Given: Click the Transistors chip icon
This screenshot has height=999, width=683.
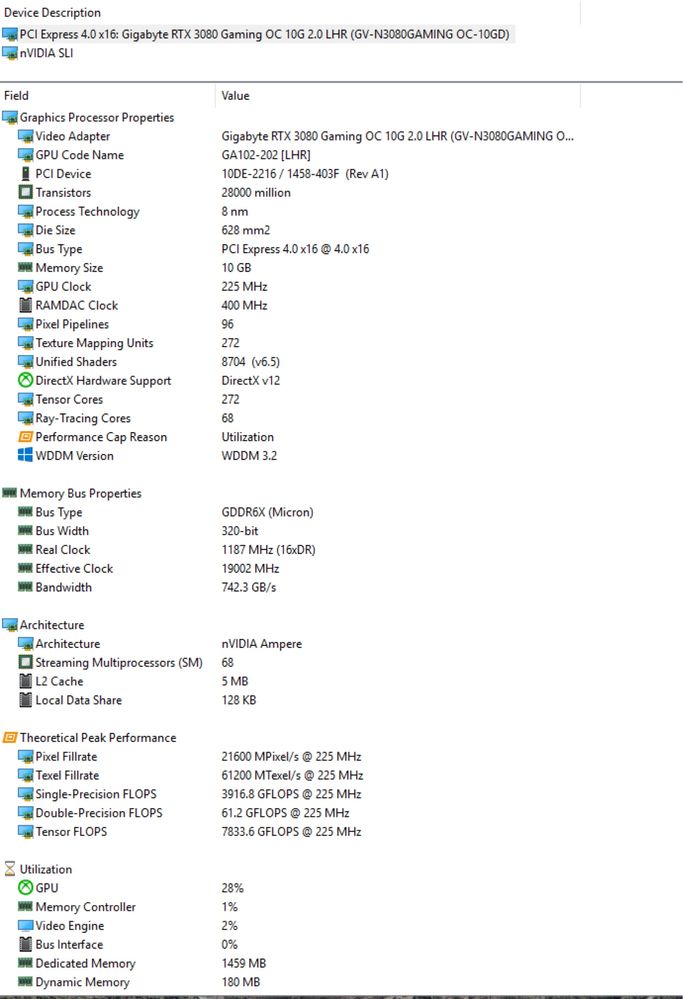Looking at the screenshot, I should (x=25, y=192).
